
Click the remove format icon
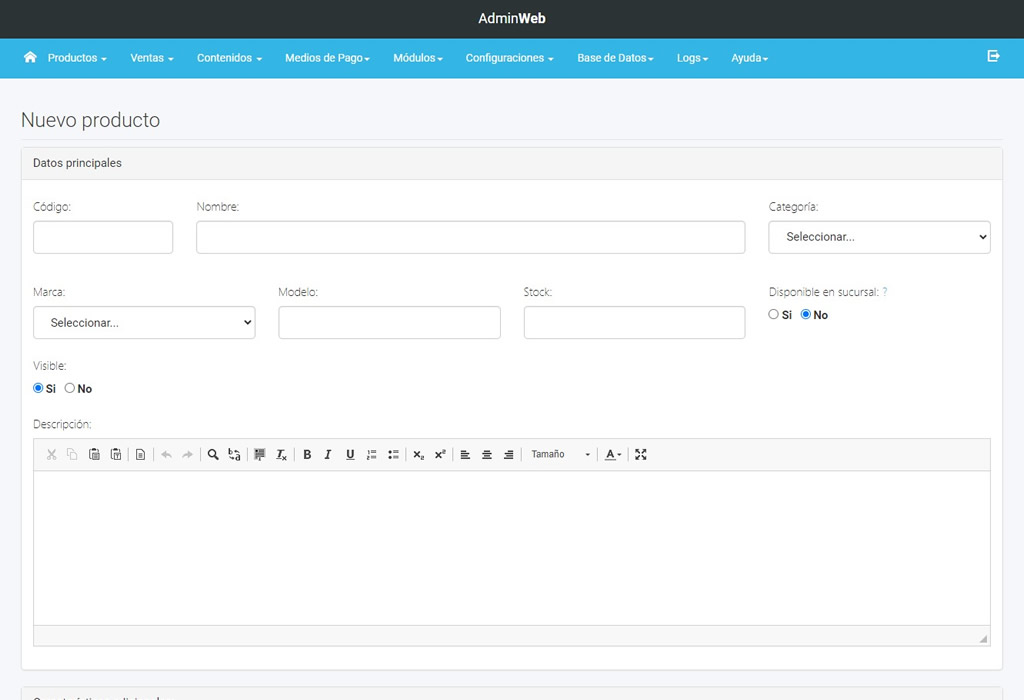pyautogui.click(x=282, y=455)
